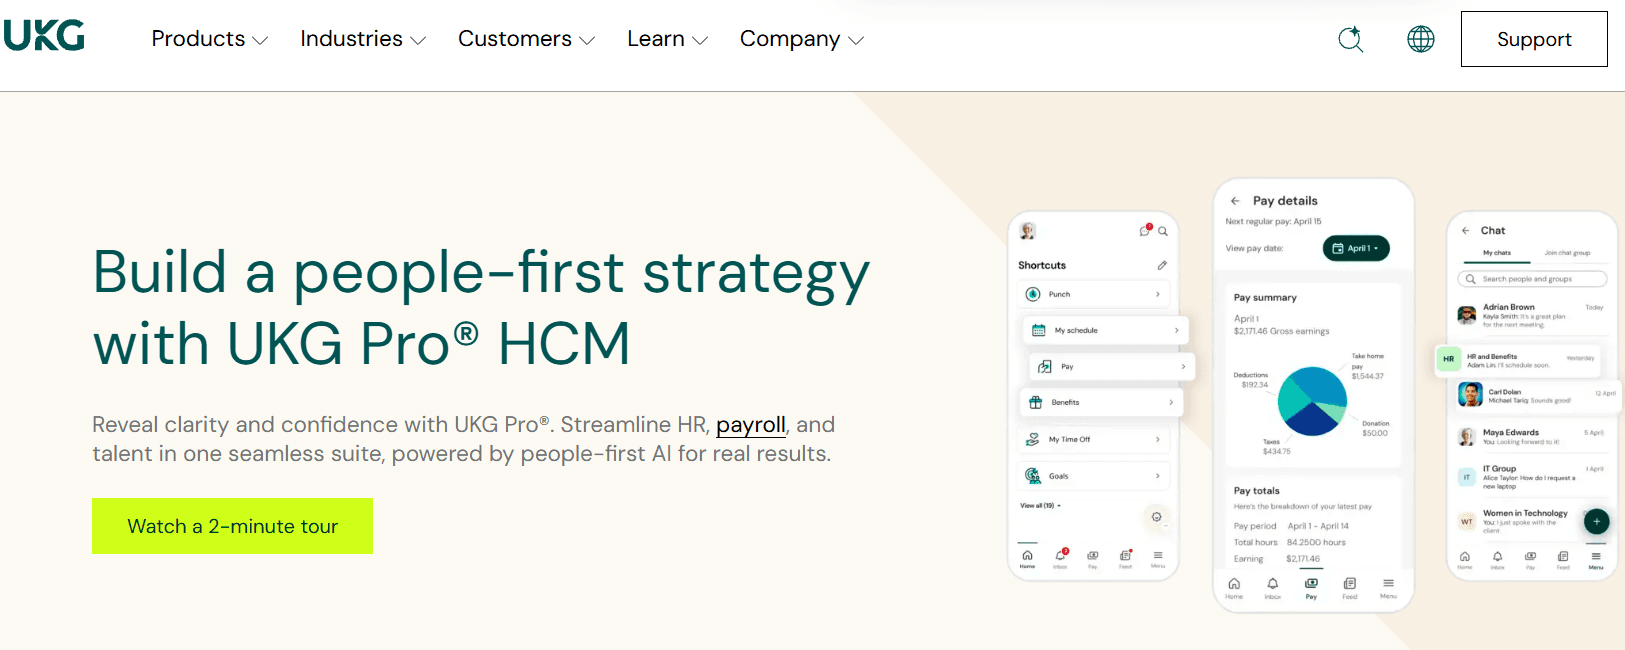1625x650 pixels.
Task: Select Home in the Chat phone bottom bar
Action: [x=1465, y=560]
